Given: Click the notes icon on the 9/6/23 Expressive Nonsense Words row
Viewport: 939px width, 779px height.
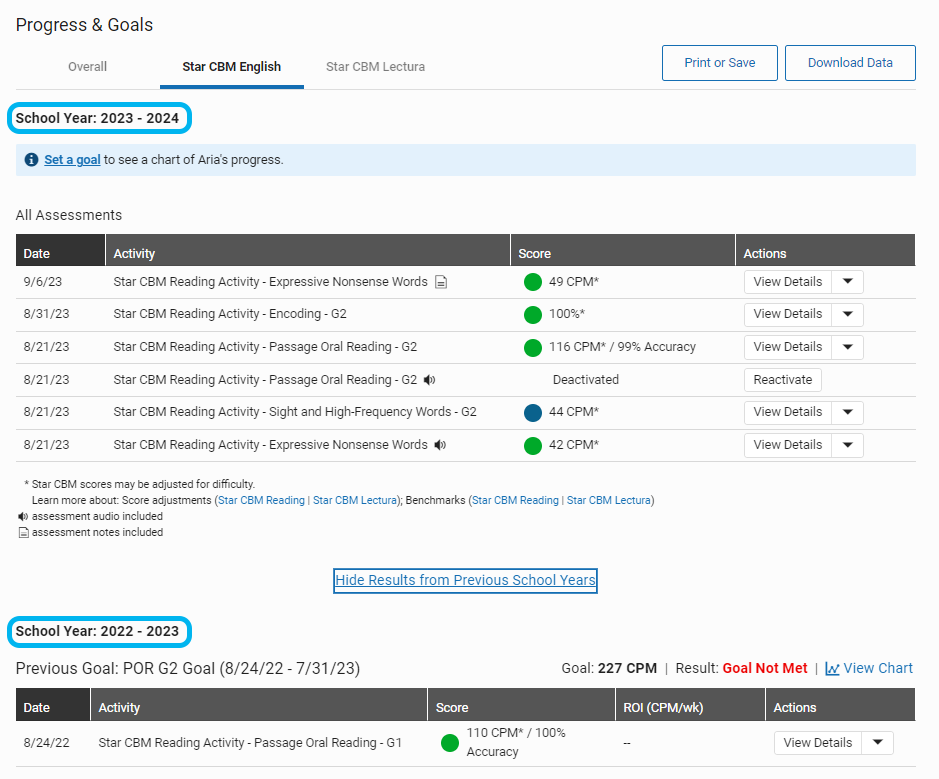Looking at the screenshot, I should coord(441,282).
